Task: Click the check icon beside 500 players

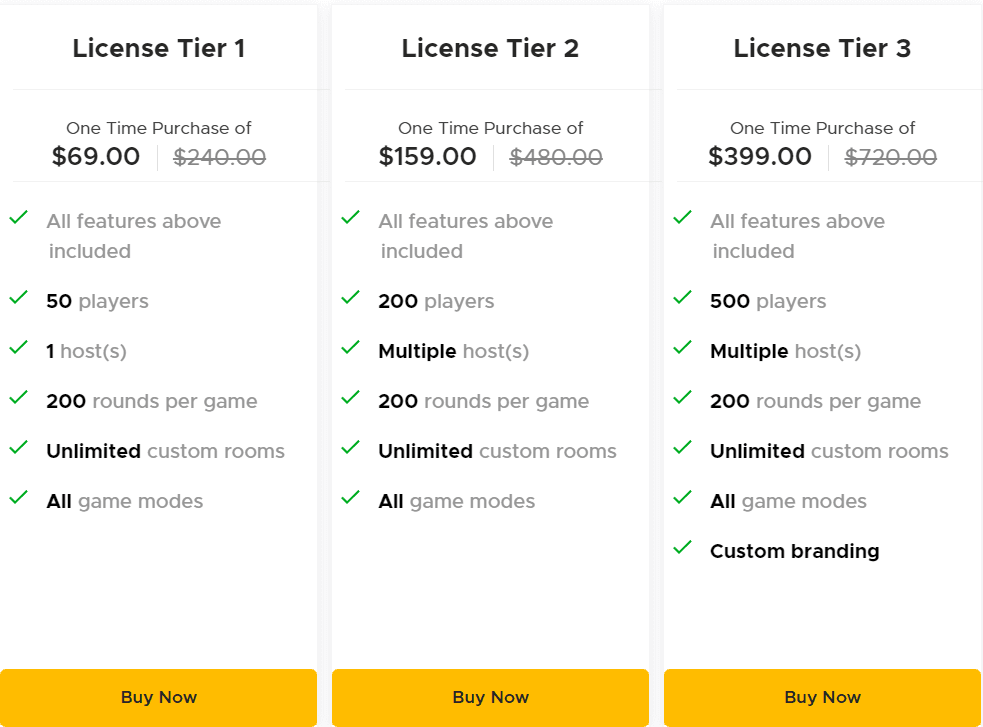Action: (683, 297)
